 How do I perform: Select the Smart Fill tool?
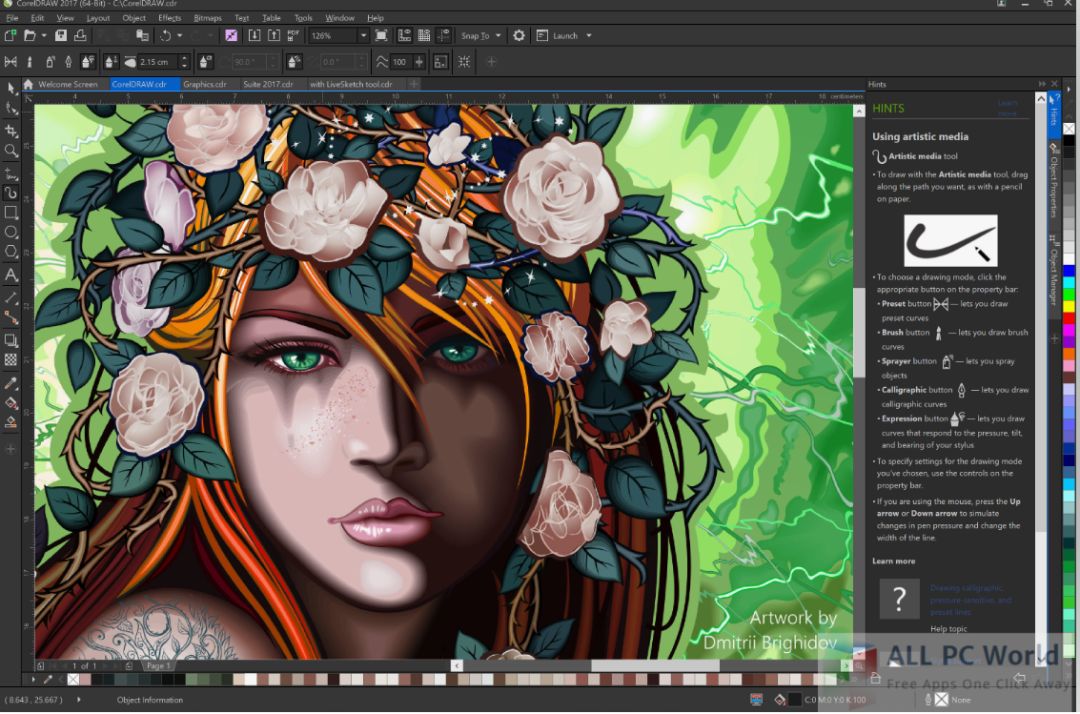11,423
